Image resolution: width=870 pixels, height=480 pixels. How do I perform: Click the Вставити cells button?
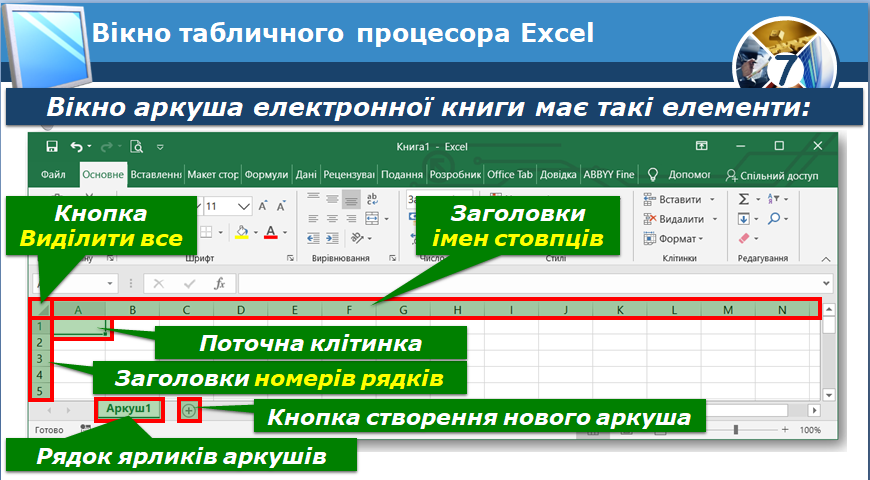tap(679, 199)
